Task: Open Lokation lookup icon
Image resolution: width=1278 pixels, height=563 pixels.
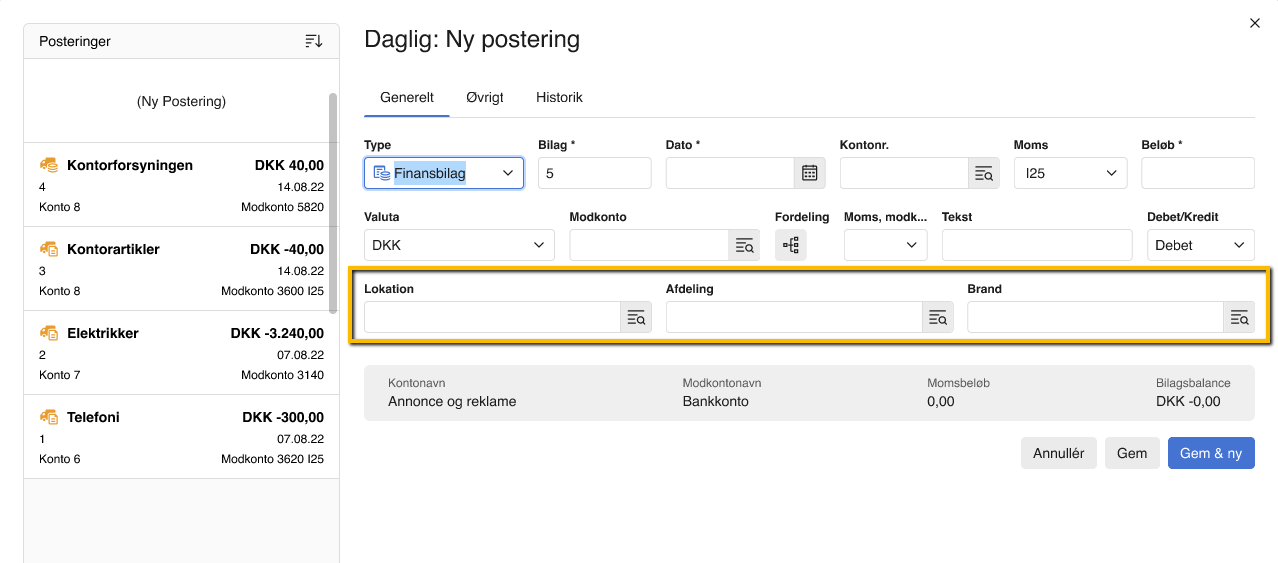Action: [636, 317]
